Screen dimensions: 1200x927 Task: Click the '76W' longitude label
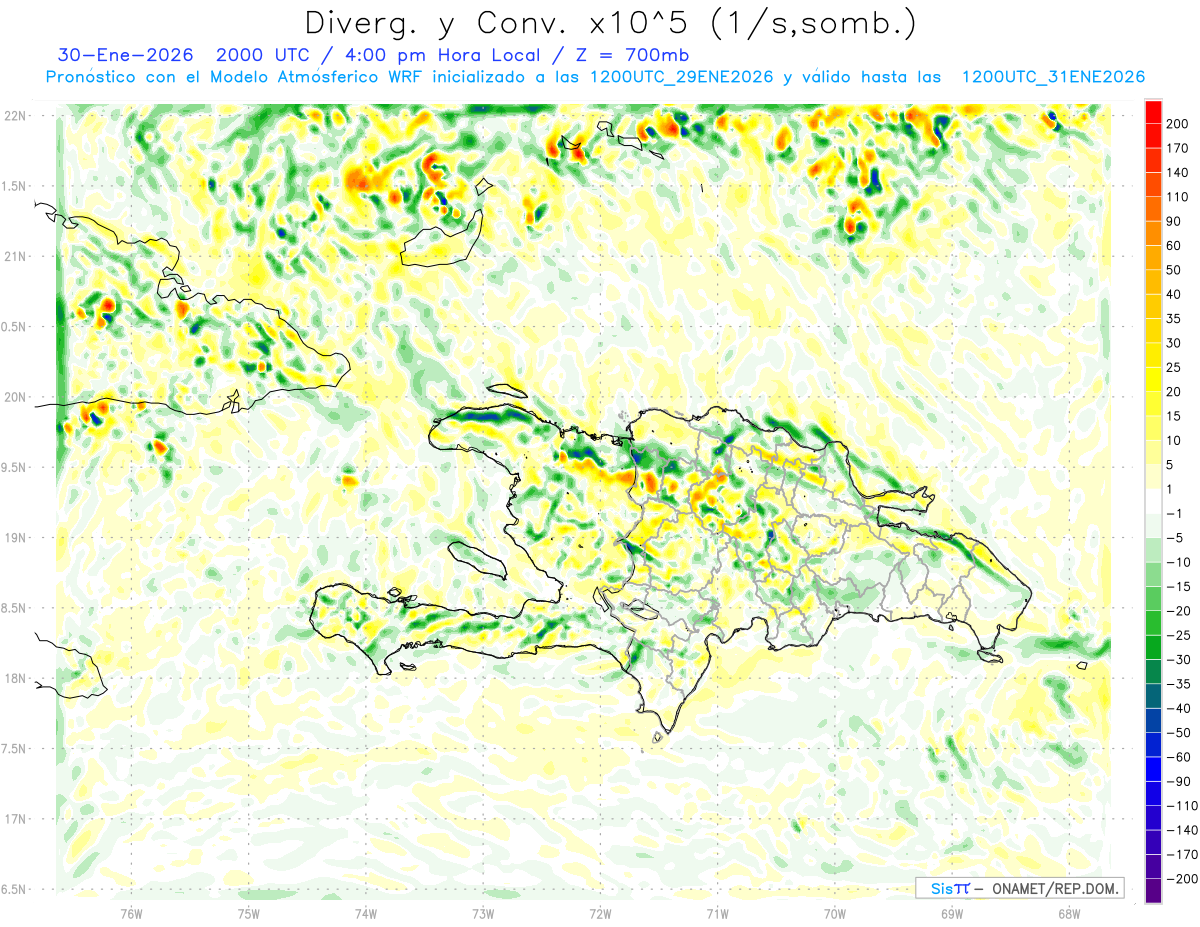click(131, 913)
